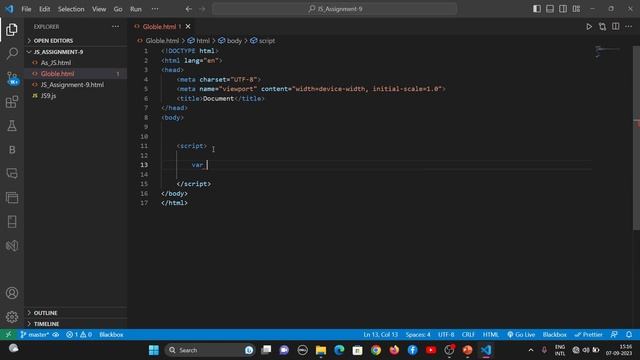Open notifications bell in status bar

[x=629, y=334]
